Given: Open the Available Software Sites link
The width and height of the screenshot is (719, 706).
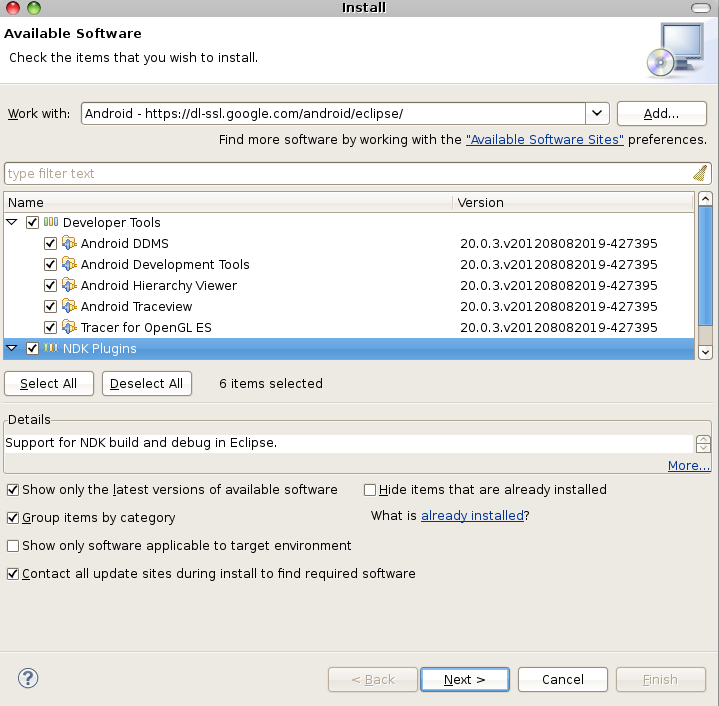Looking at the screenshot, I should click(x=545, y=139).
